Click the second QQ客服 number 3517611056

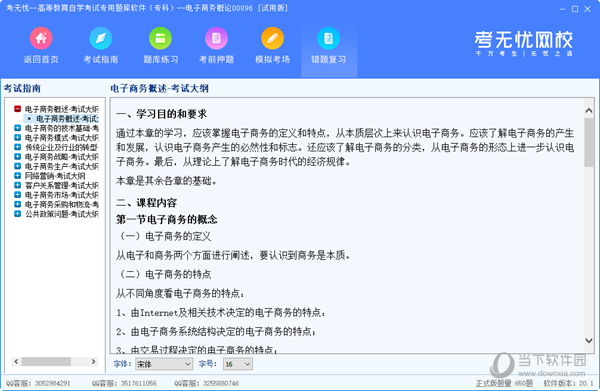(139, 383)
